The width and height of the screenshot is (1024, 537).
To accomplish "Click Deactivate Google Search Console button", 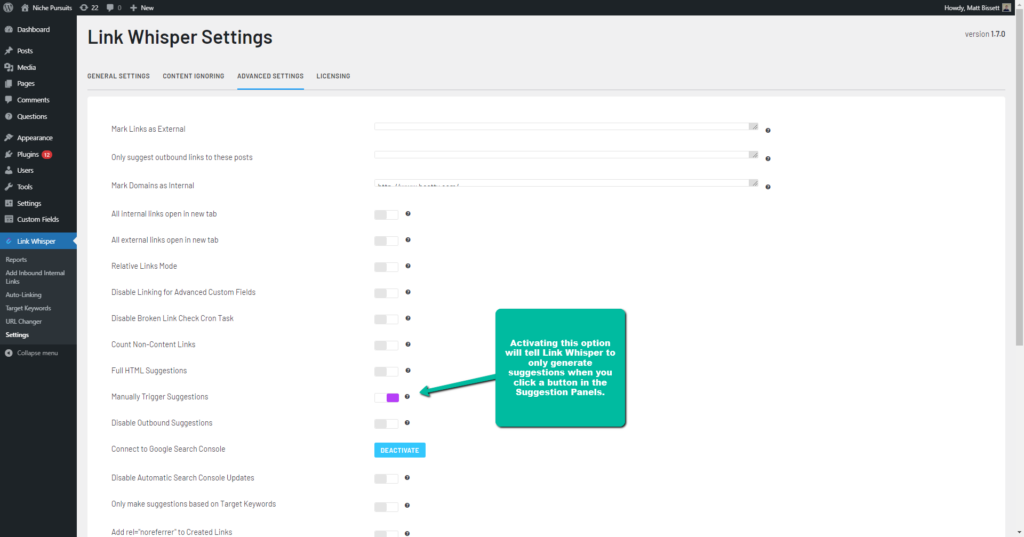I will [x=400, y=450].
